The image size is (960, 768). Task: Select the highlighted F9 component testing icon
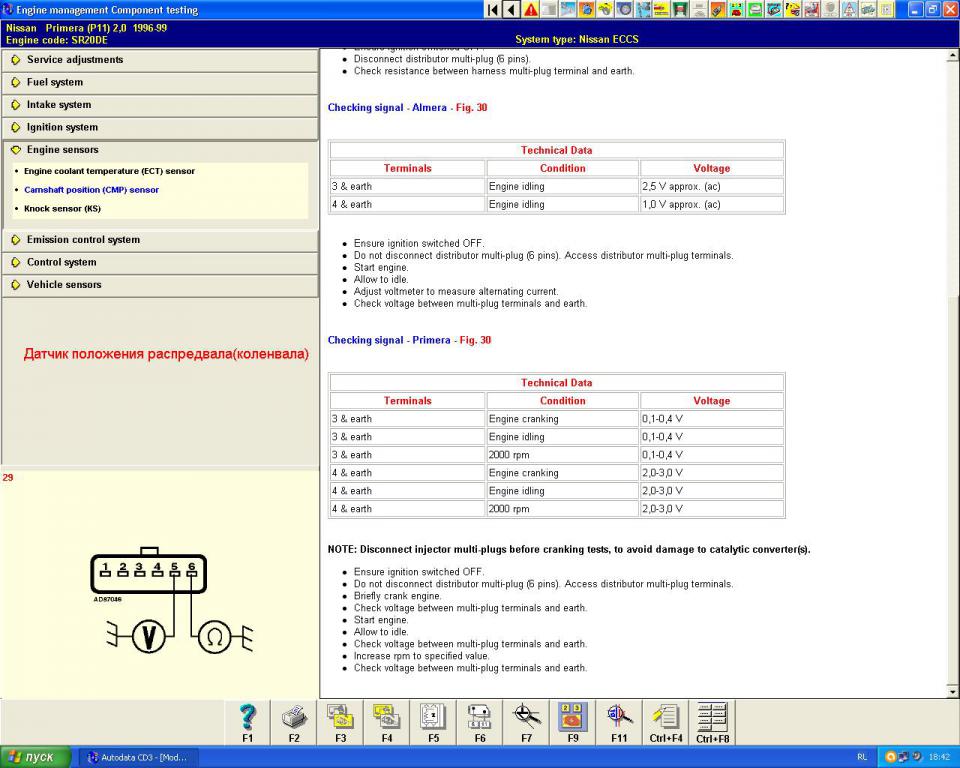click(573, 723)
